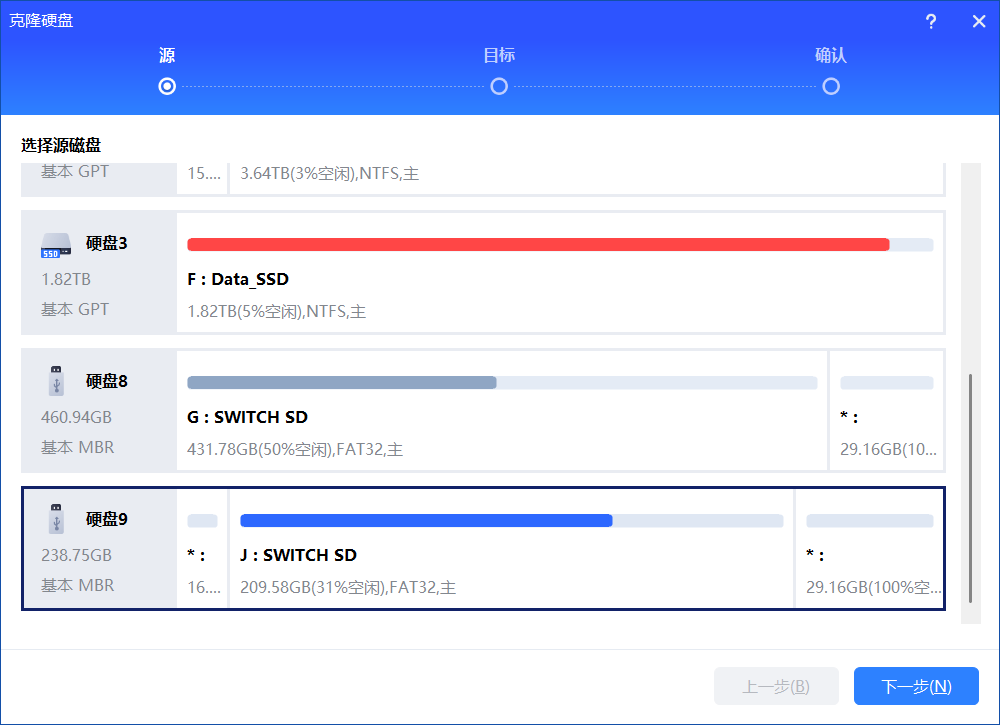Click the 下一步(N) button
Image resolution: width=1000 pixels, height=725 pixels.
[x=916, y=686]
